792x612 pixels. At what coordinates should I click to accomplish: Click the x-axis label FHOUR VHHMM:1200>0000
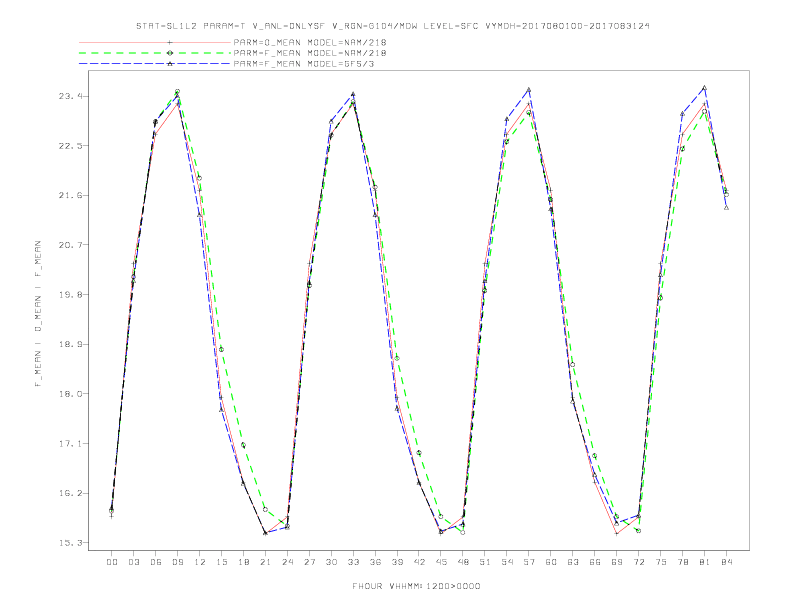pos(416,586)
